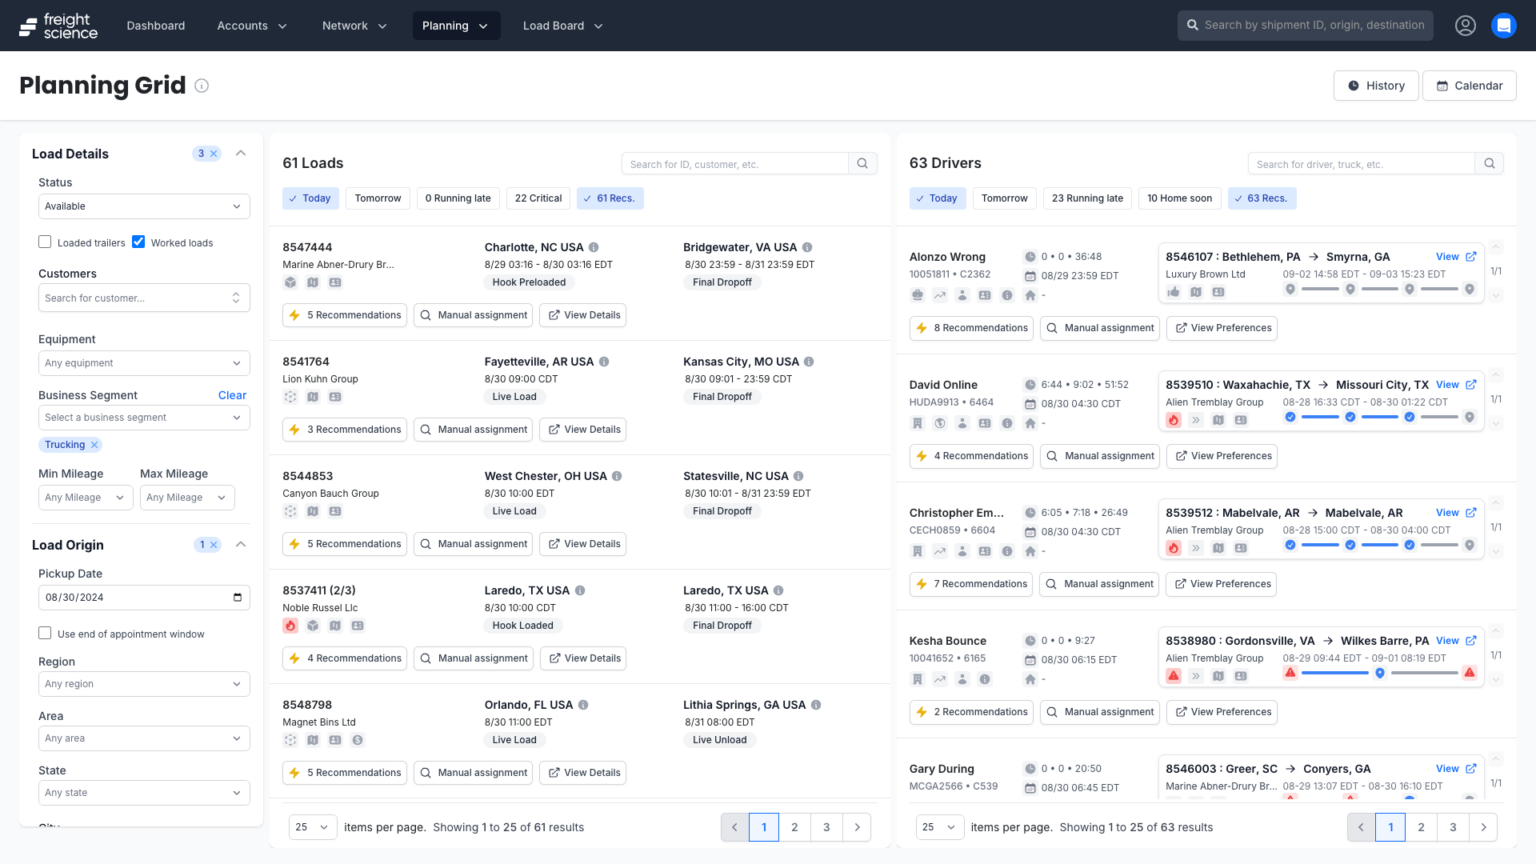
Task: Collapse the Load Details panel
Action: 240,152
